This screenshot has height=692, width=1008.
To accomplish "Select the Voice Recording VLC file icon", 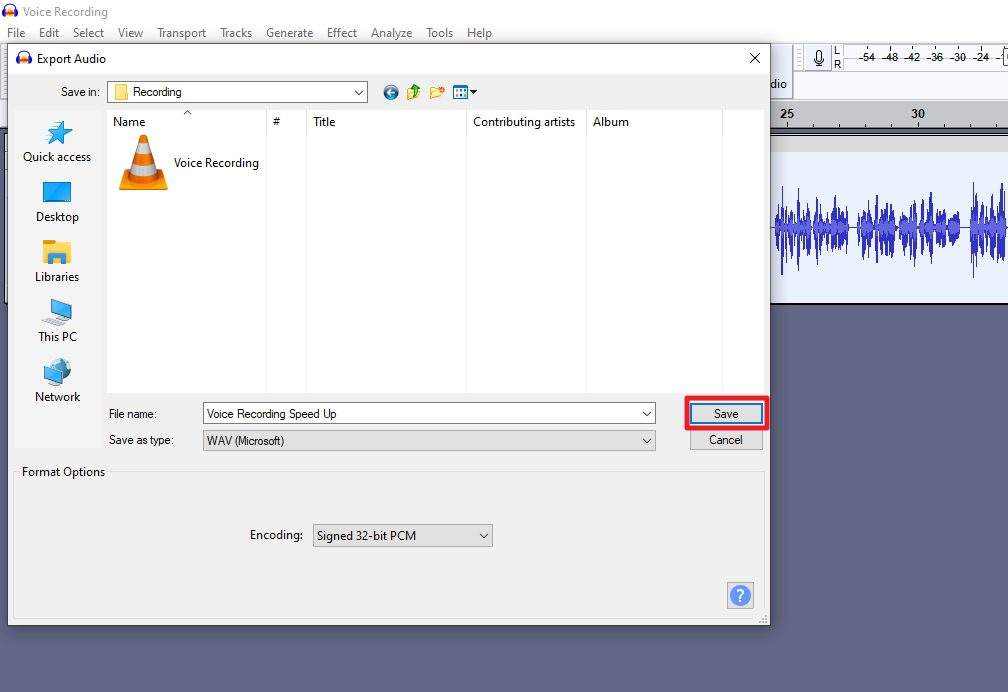I will (143, 163).
